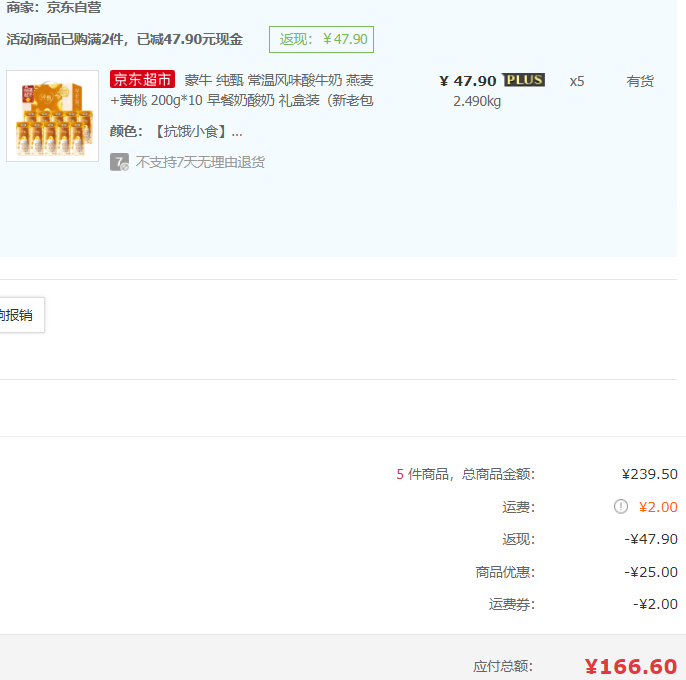This screenshot has width=686, height=680.
Task: Click the -¥47.90 cashback amount
Action: click(x=651, y=539)
